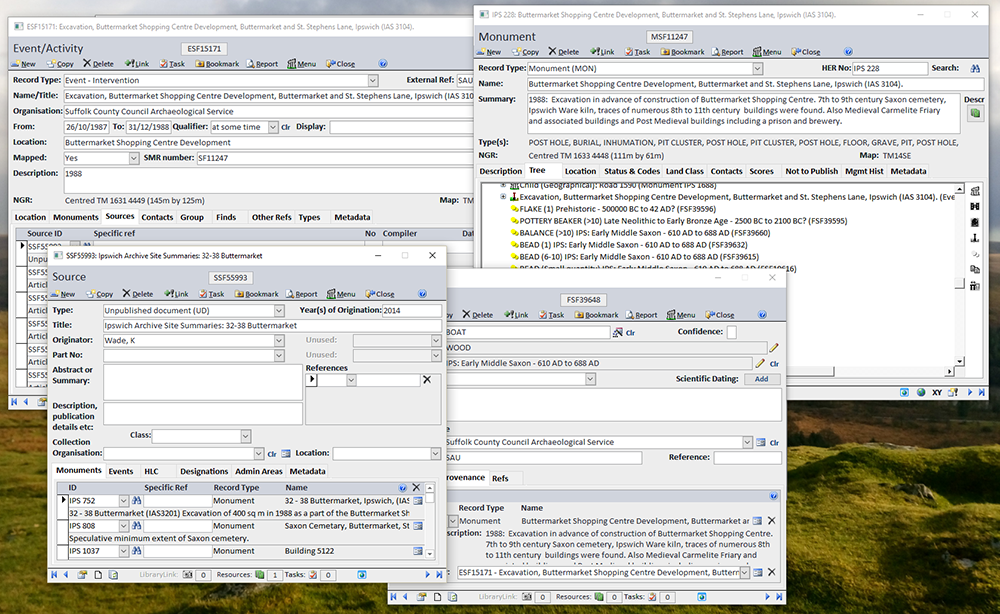
Task: Click Clr beside the Qualifier field
Action: [x=286, y=127]
